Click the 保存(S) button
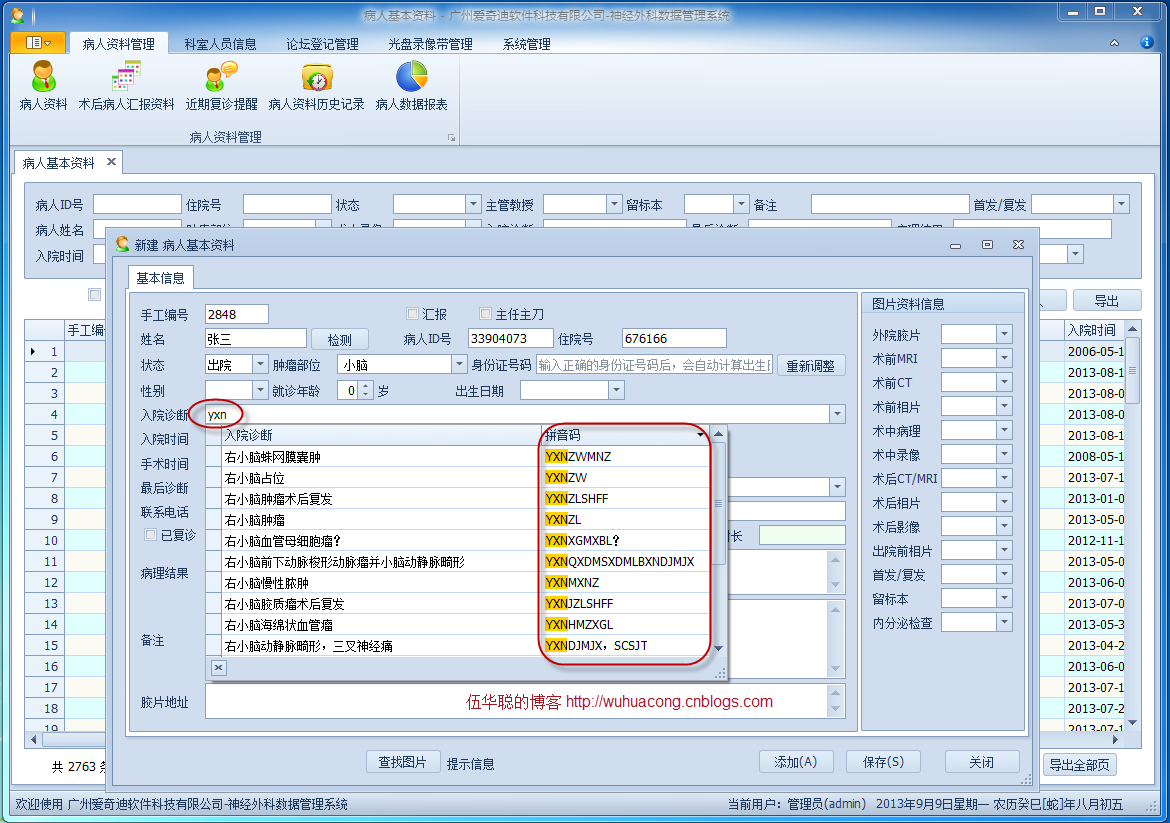The width and height of the screenshot is (1170, 823). point(883,762)
